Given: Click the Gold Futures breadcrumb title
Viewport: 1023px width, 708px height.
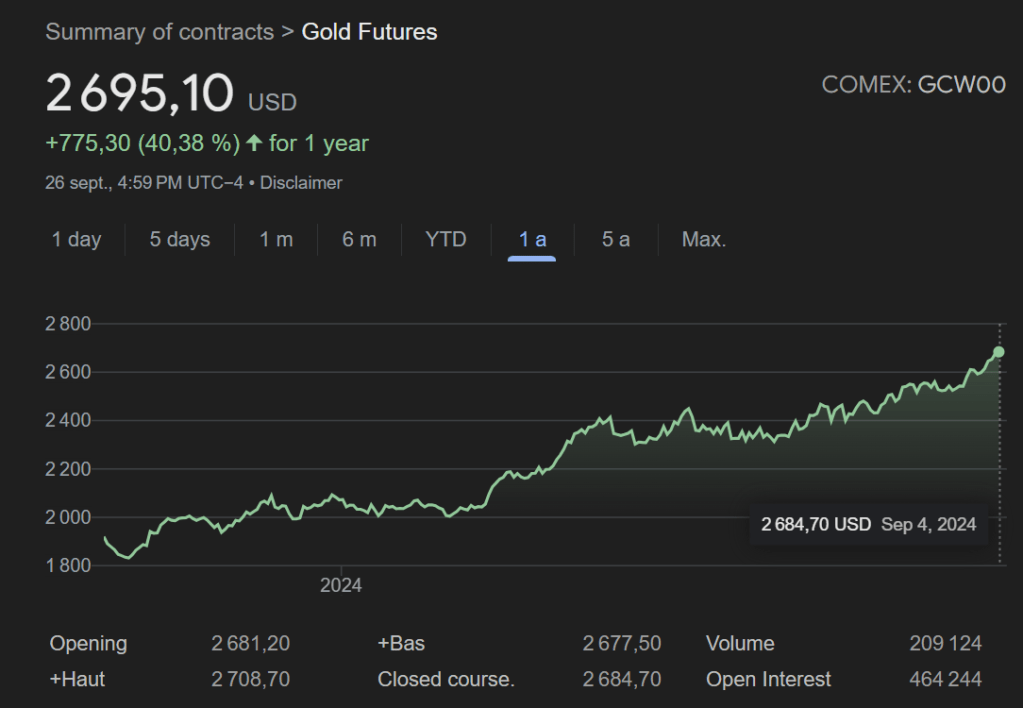Looking at the screenshot, I should (369, 32).
